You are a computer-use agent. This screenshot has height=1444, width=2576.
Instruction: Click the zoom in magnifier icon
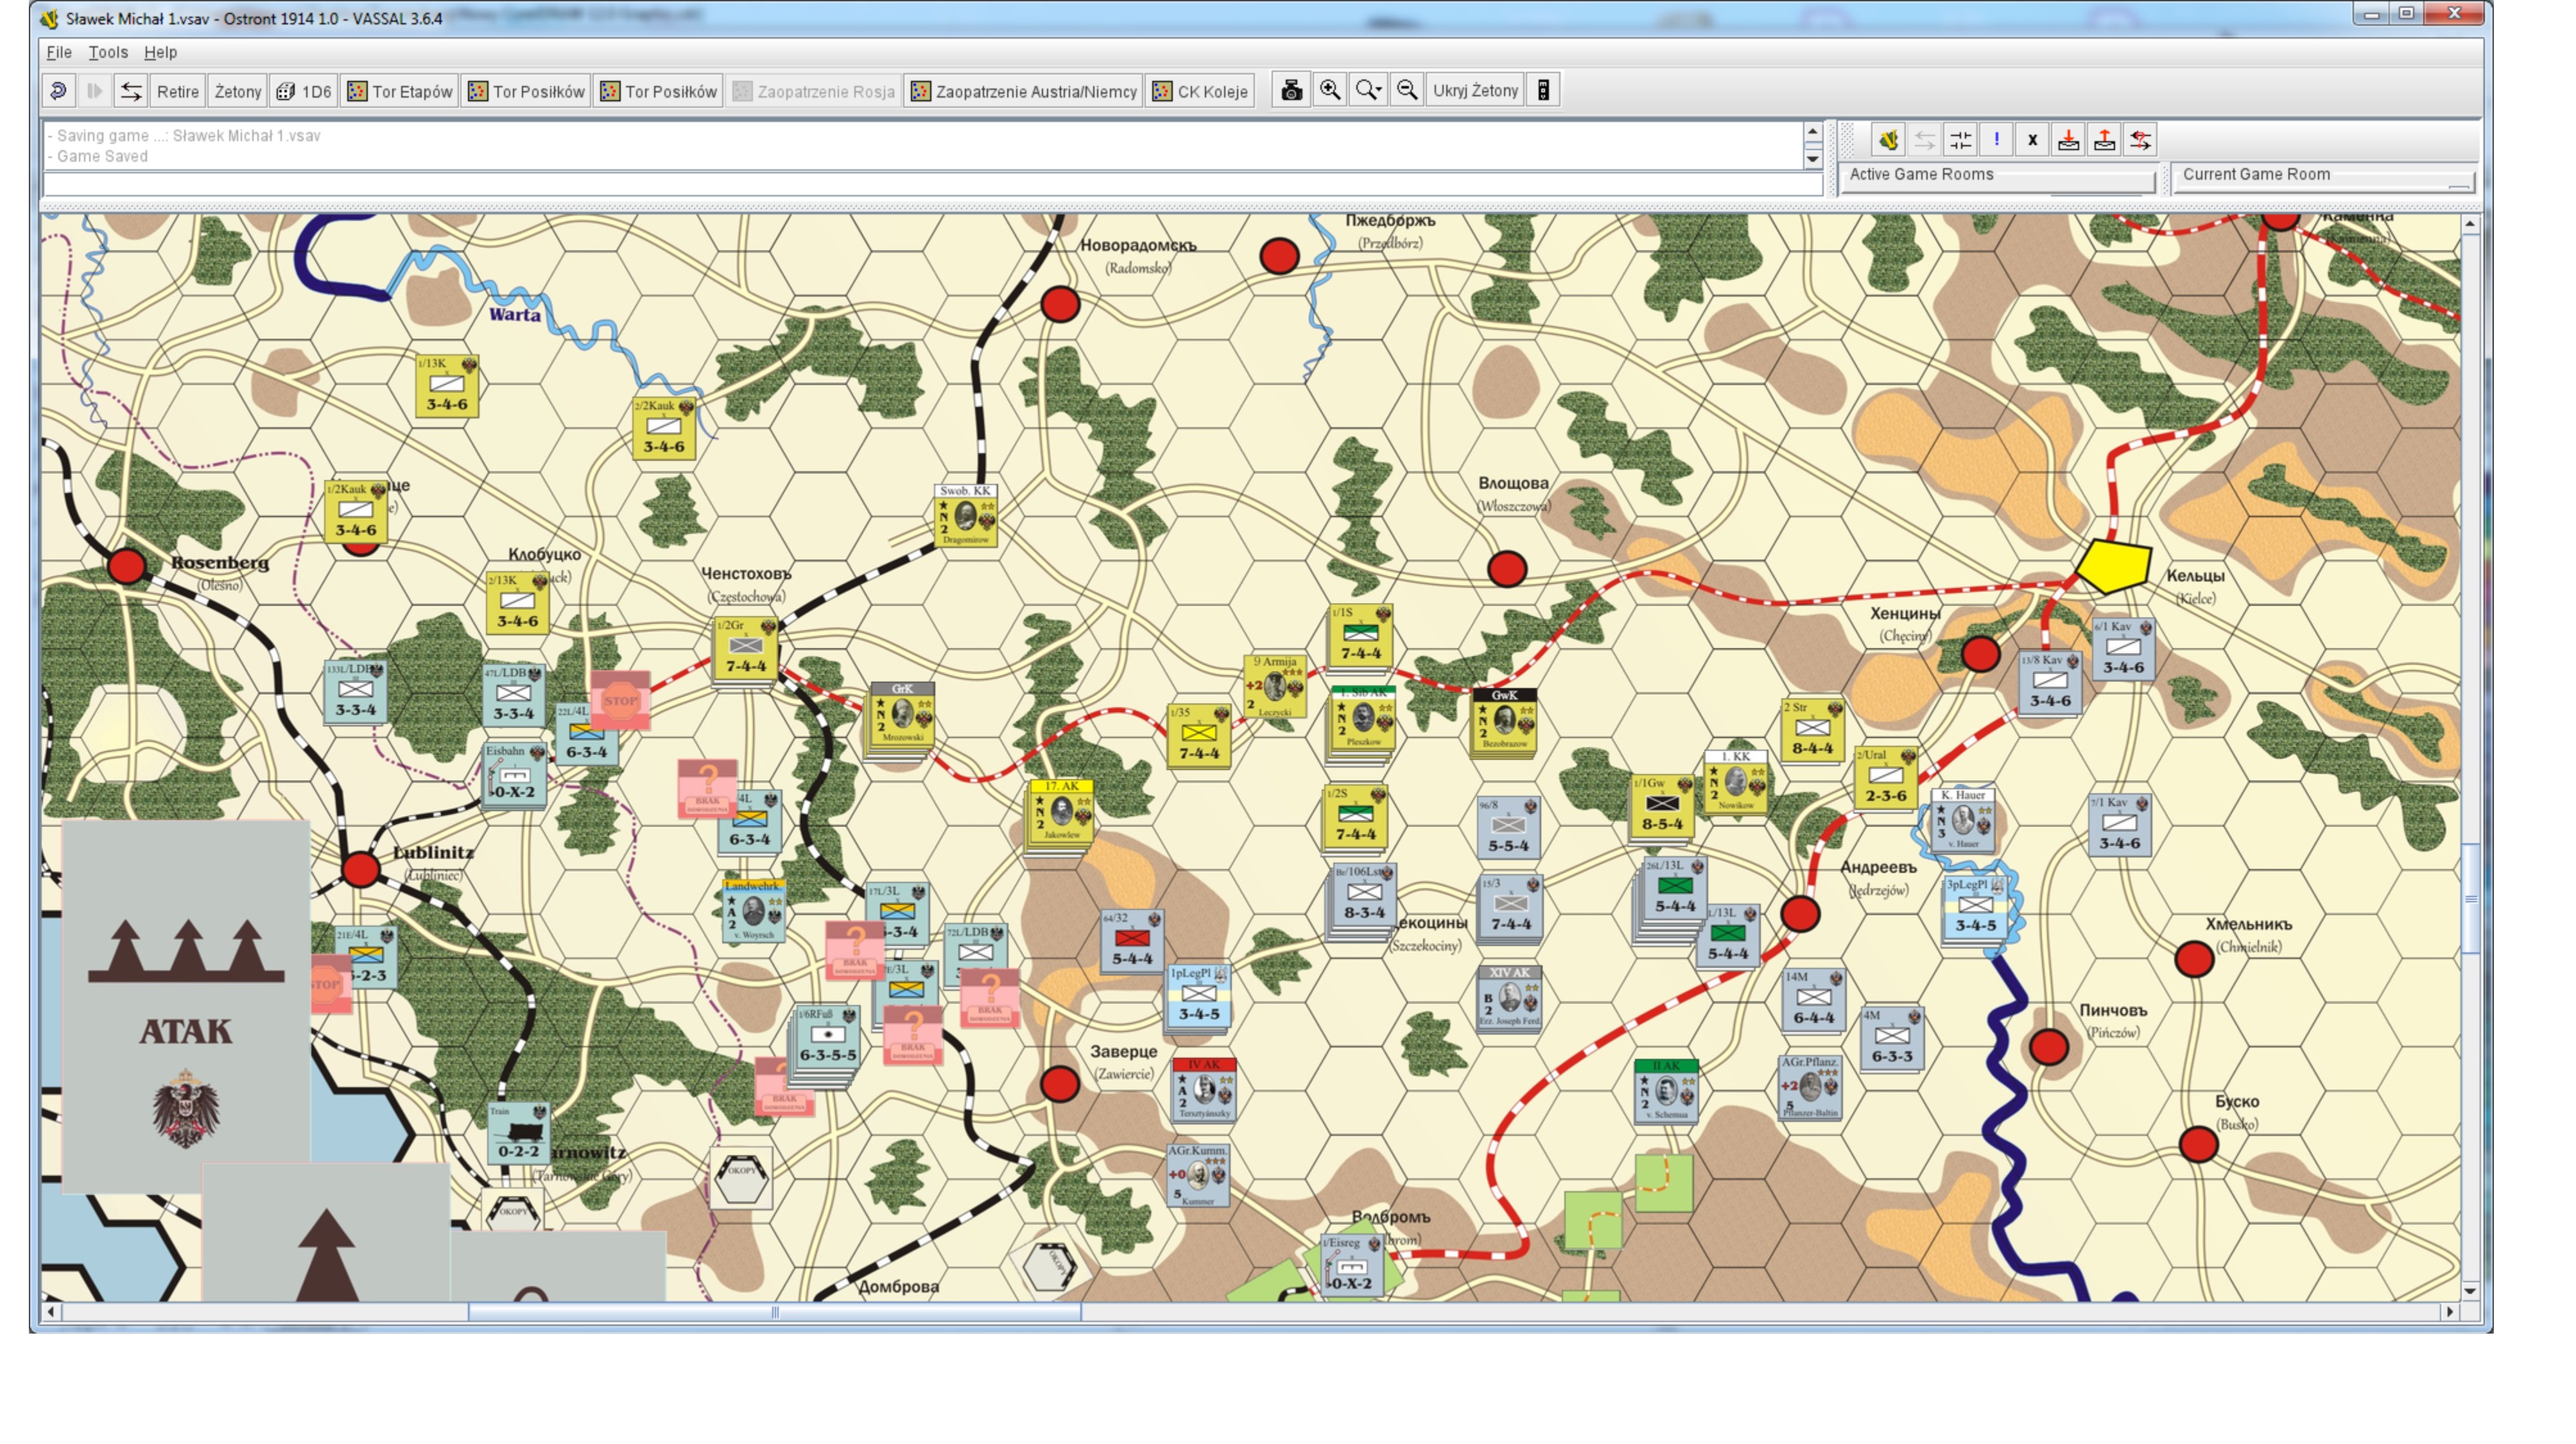(x=1330, y=91)
